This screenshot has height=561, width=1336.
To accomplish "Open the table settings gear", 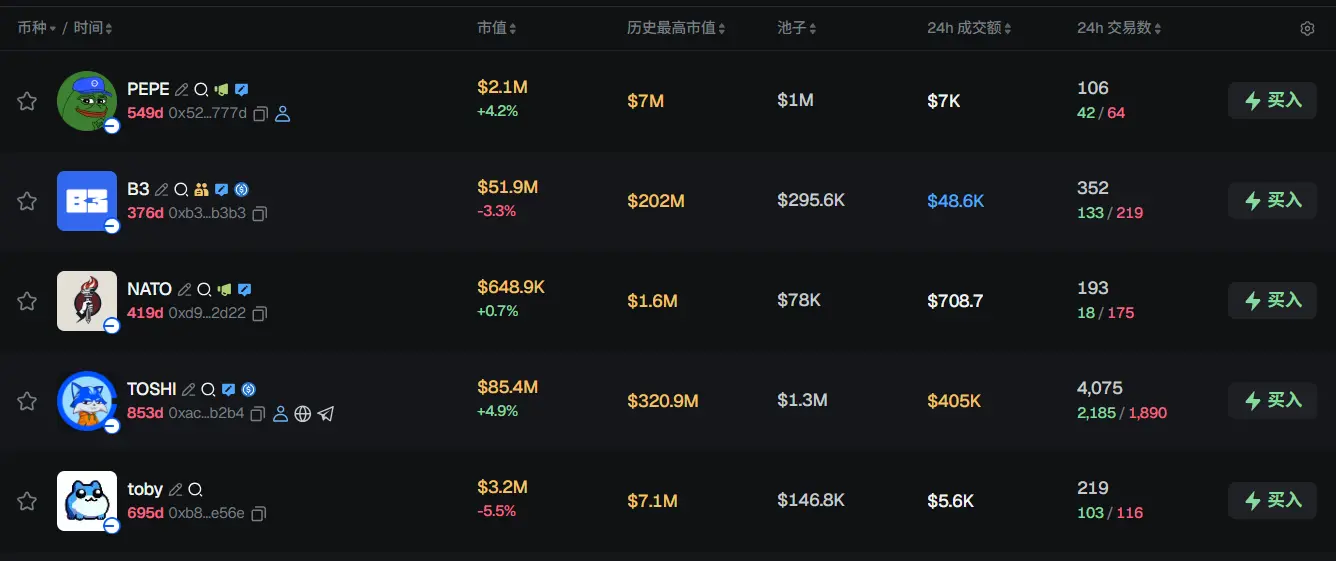I will pyautogui.click(x=1307, y=29).
